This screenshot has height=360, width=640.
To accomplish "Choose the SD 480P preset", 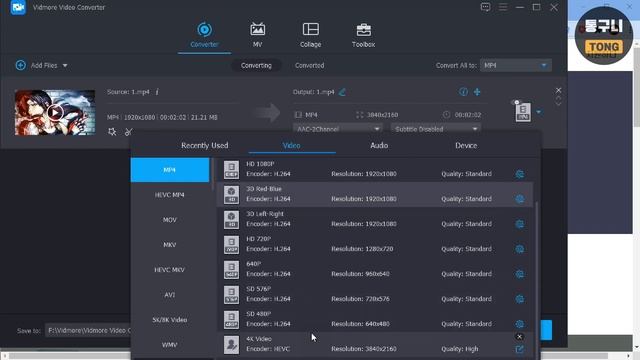I will click(x=375, y=319).
